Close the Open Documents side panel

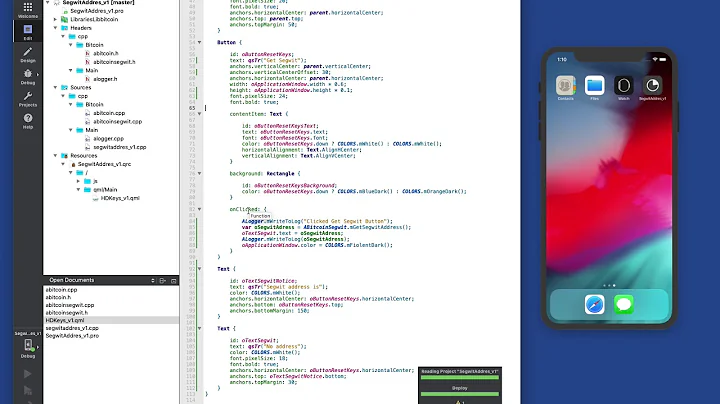[174, 281]
